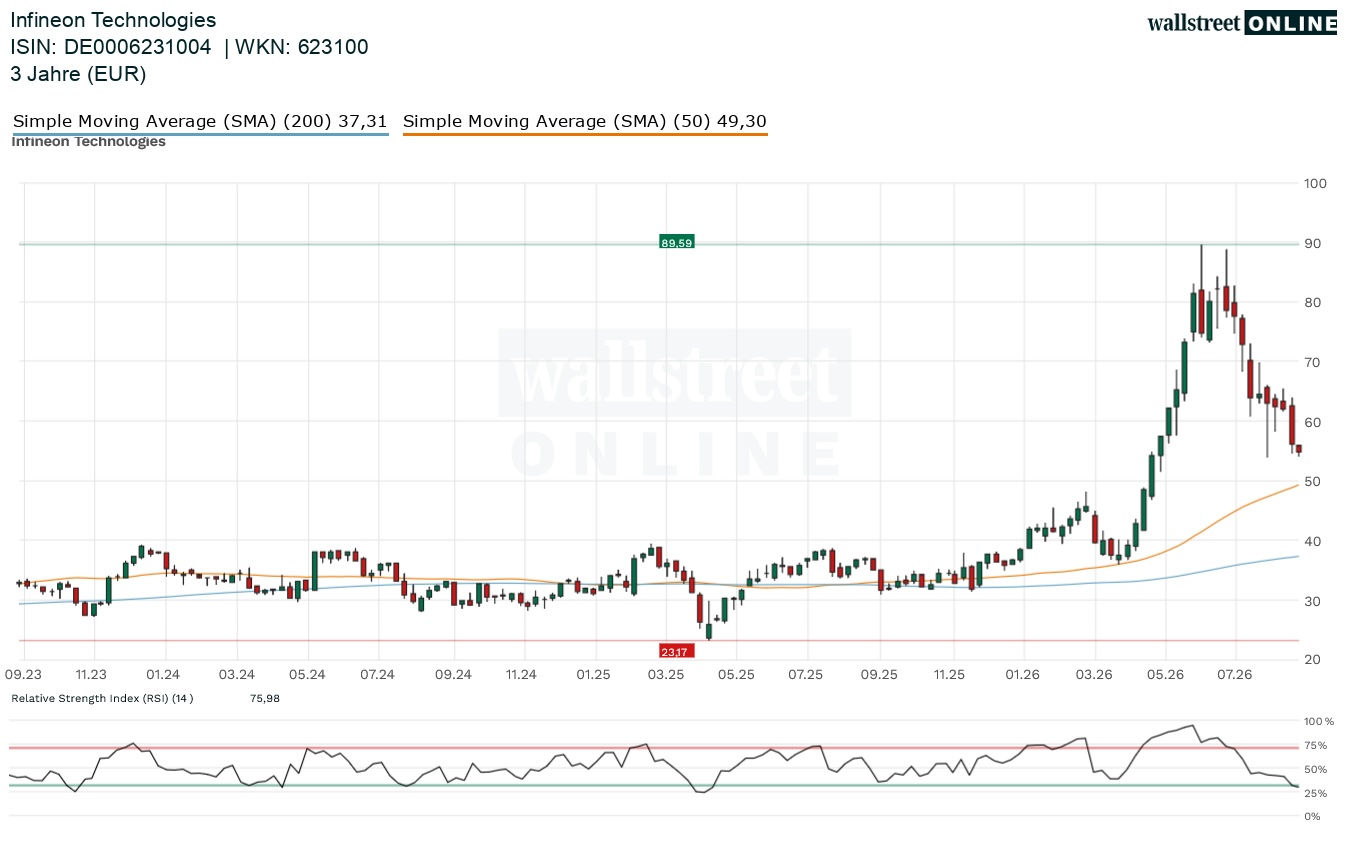Click the wallstreet ONLINE logo
The image size is (1349, 843).
tap(1242, 23)
